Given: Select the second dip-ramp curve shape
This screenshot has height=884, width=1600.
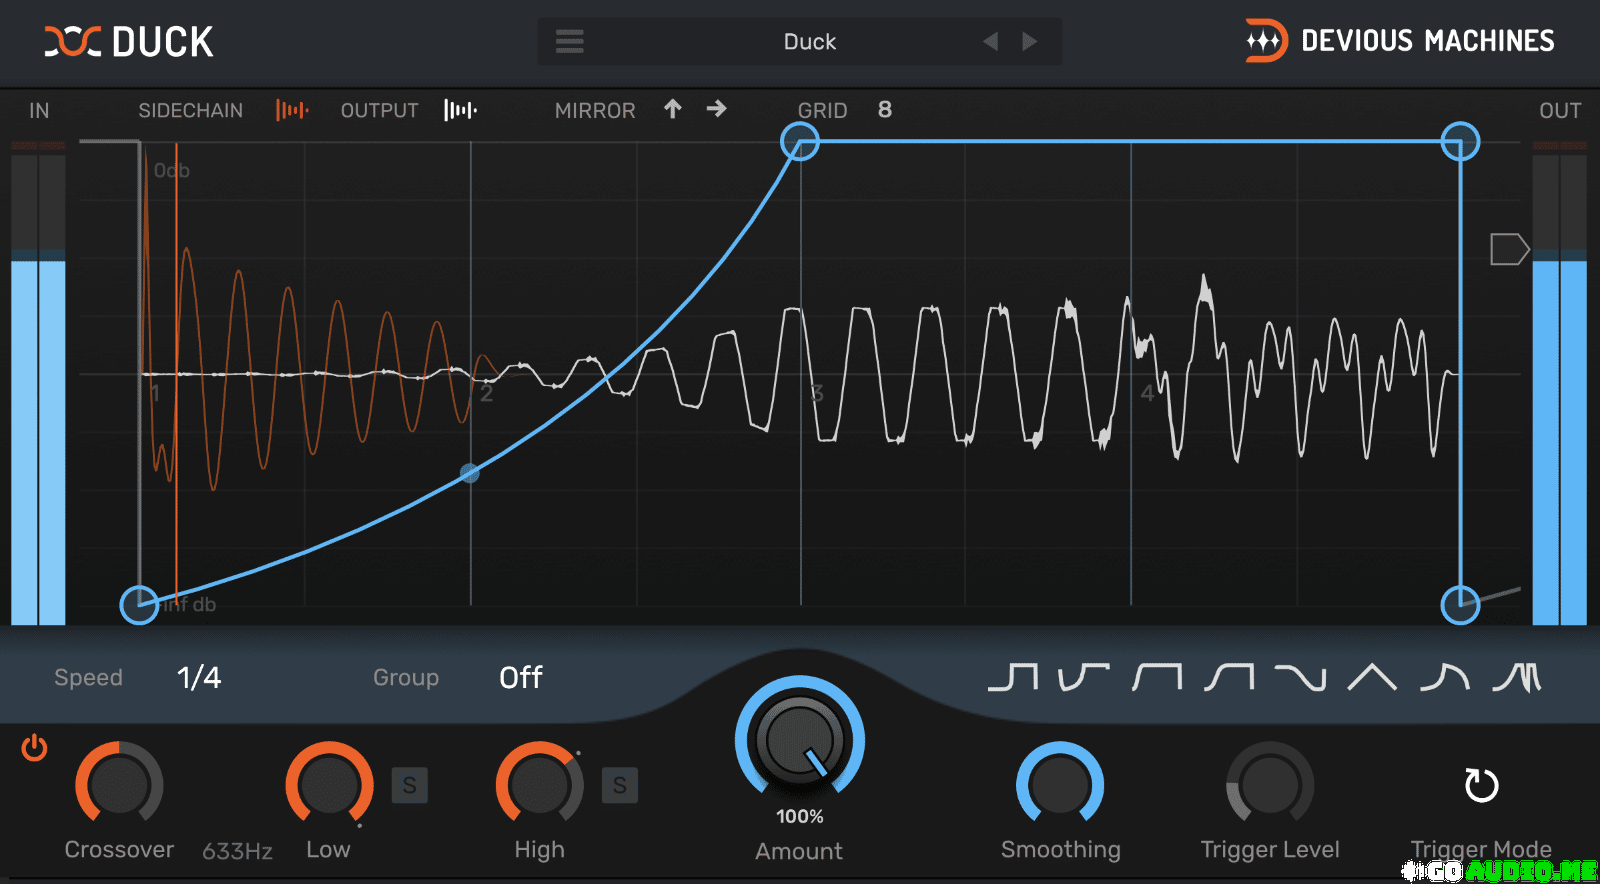Looking at the screenshot, I should (1084, 677).
